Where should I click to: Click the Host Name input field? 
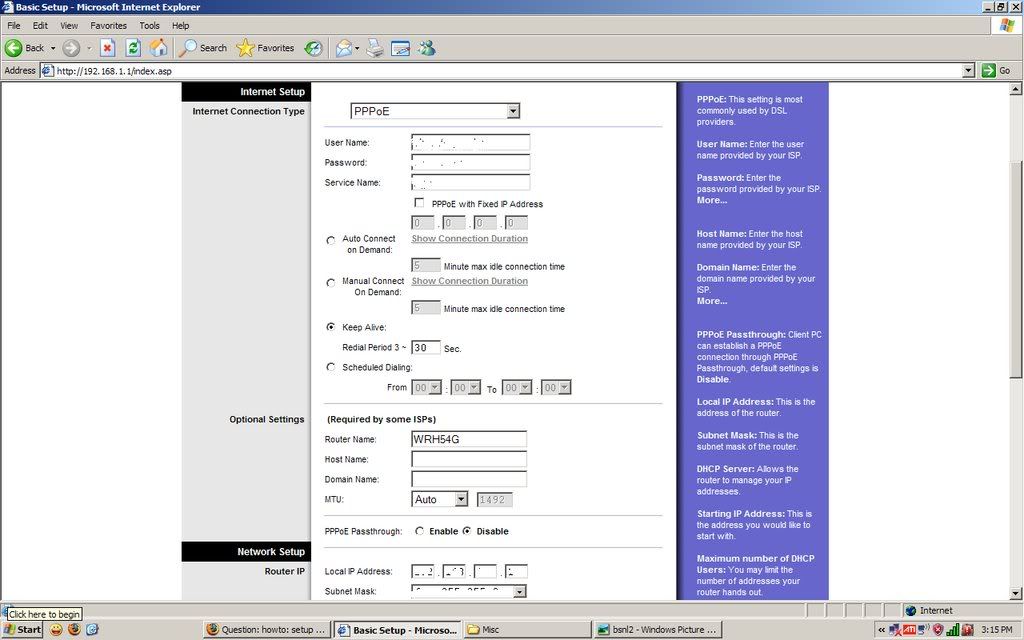pos(469,459)
